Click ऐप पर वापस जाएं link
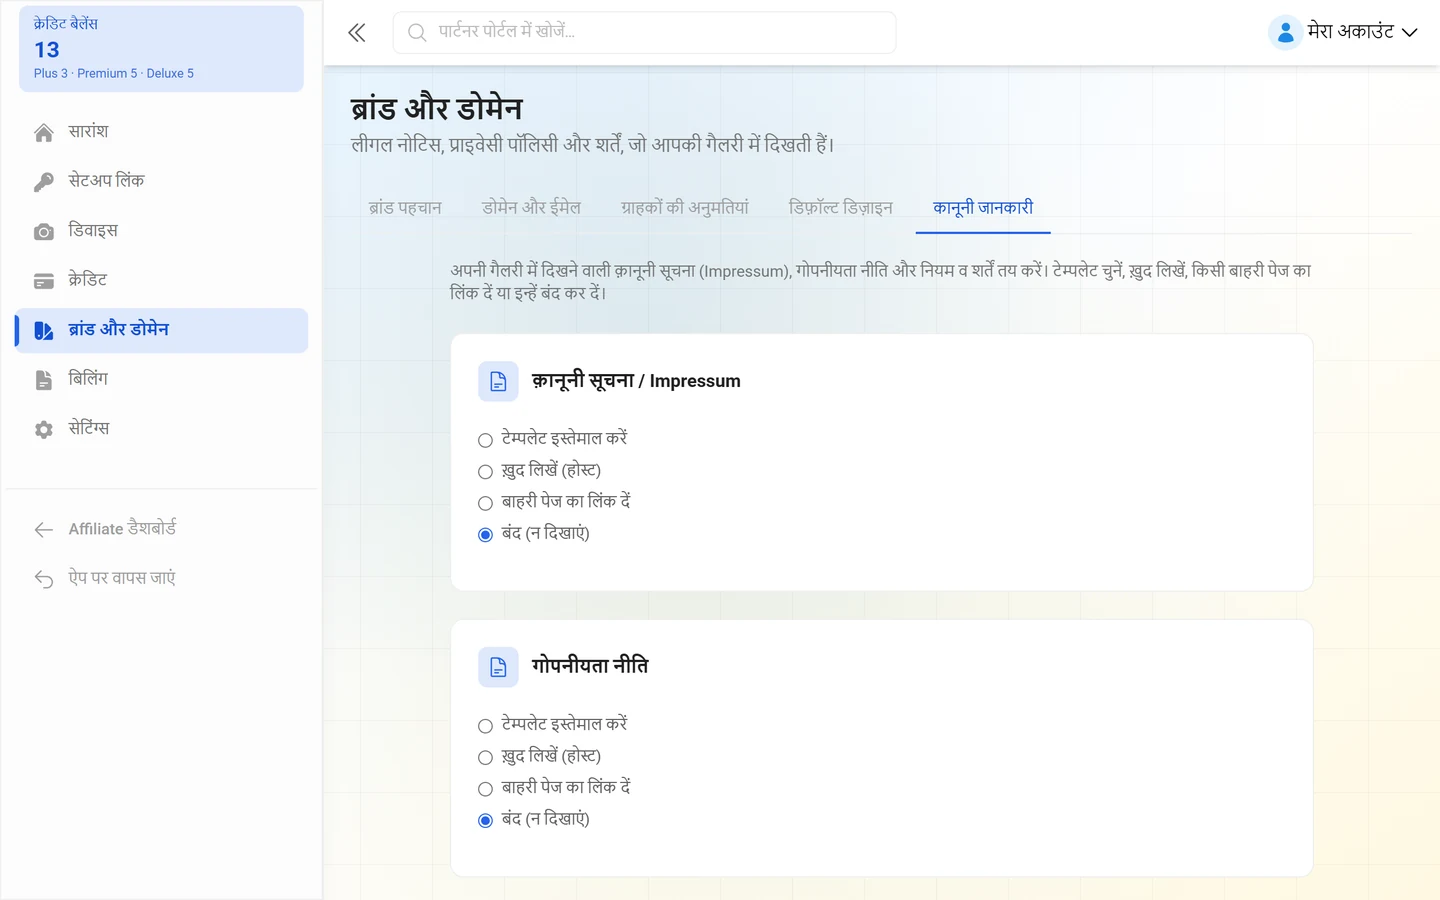1440x900 pixels. tap(161, 579)
